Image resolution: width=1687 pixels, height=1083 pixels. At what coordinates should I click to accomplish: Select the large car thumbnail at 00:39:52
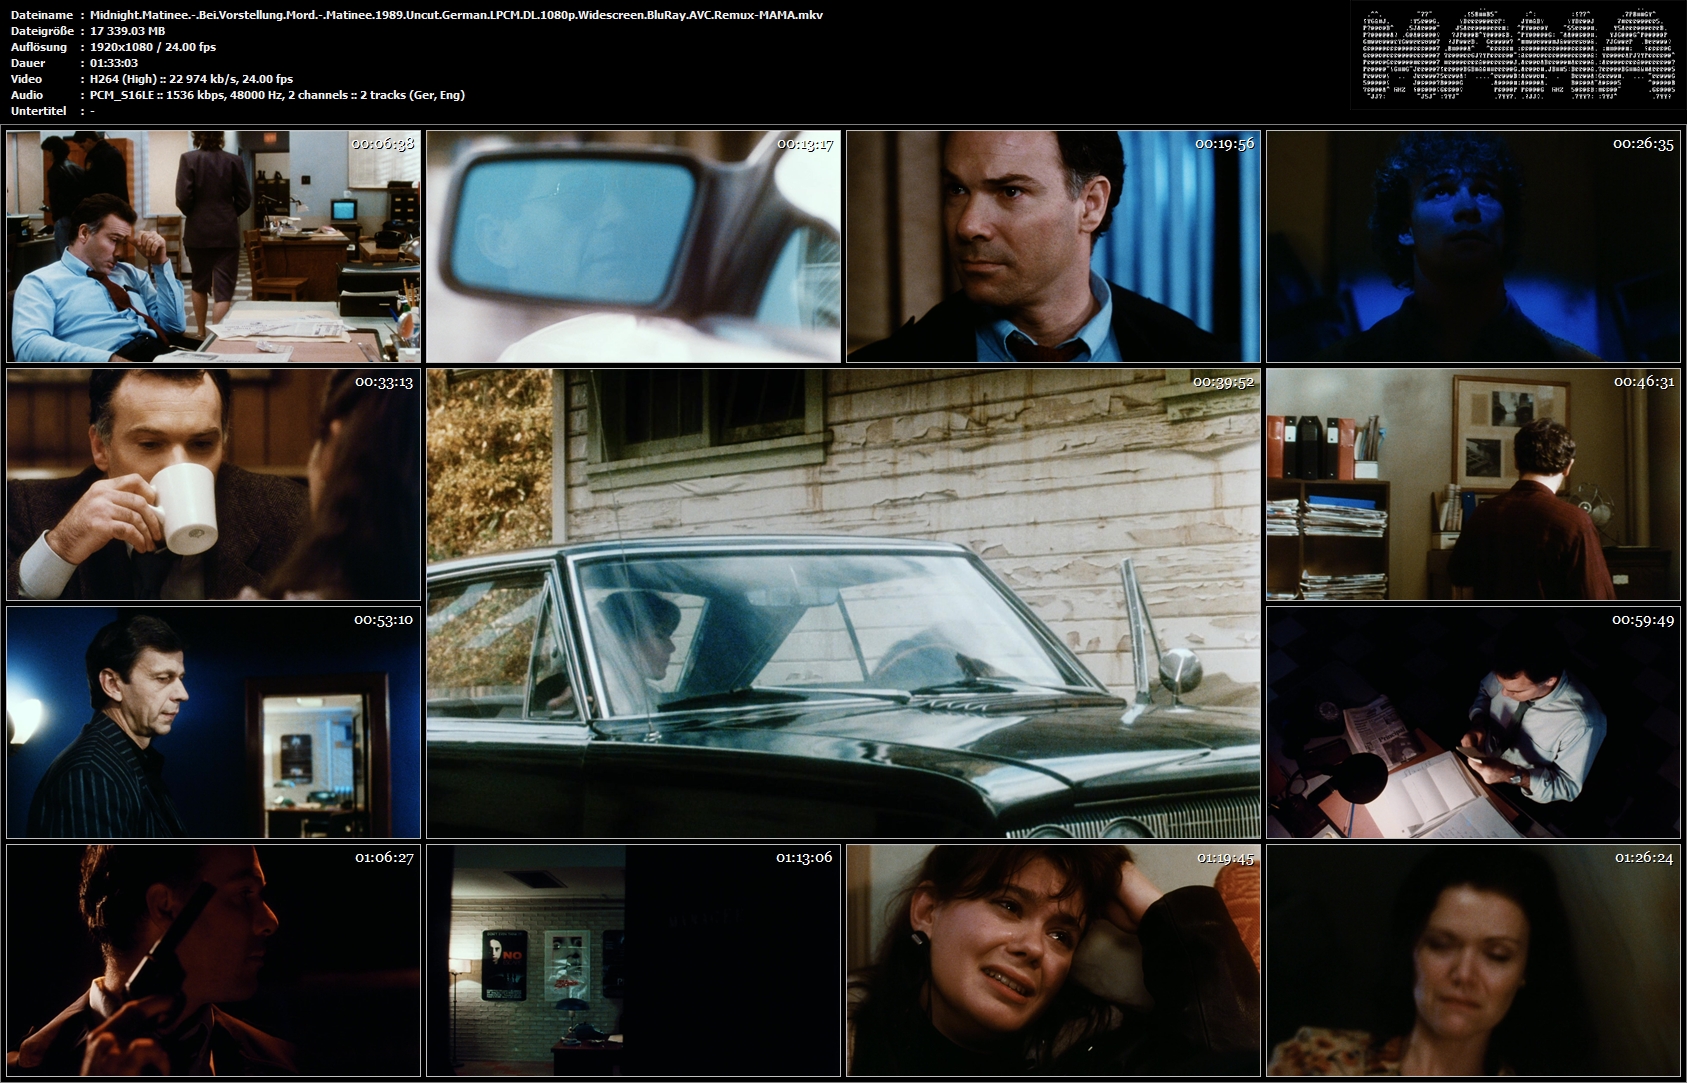tap(843, 603)
